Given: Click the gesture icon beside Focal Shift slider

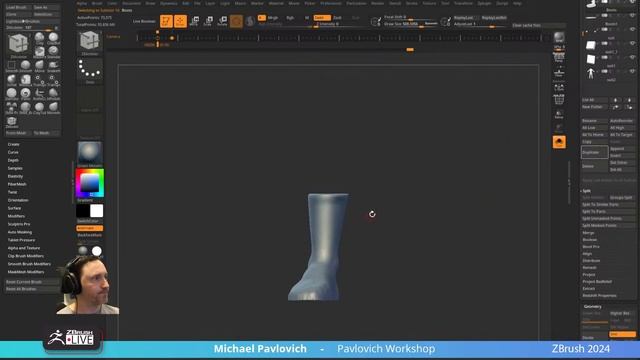Looking at the screenshot, I should pyautogui.click(x=375, y=21).
